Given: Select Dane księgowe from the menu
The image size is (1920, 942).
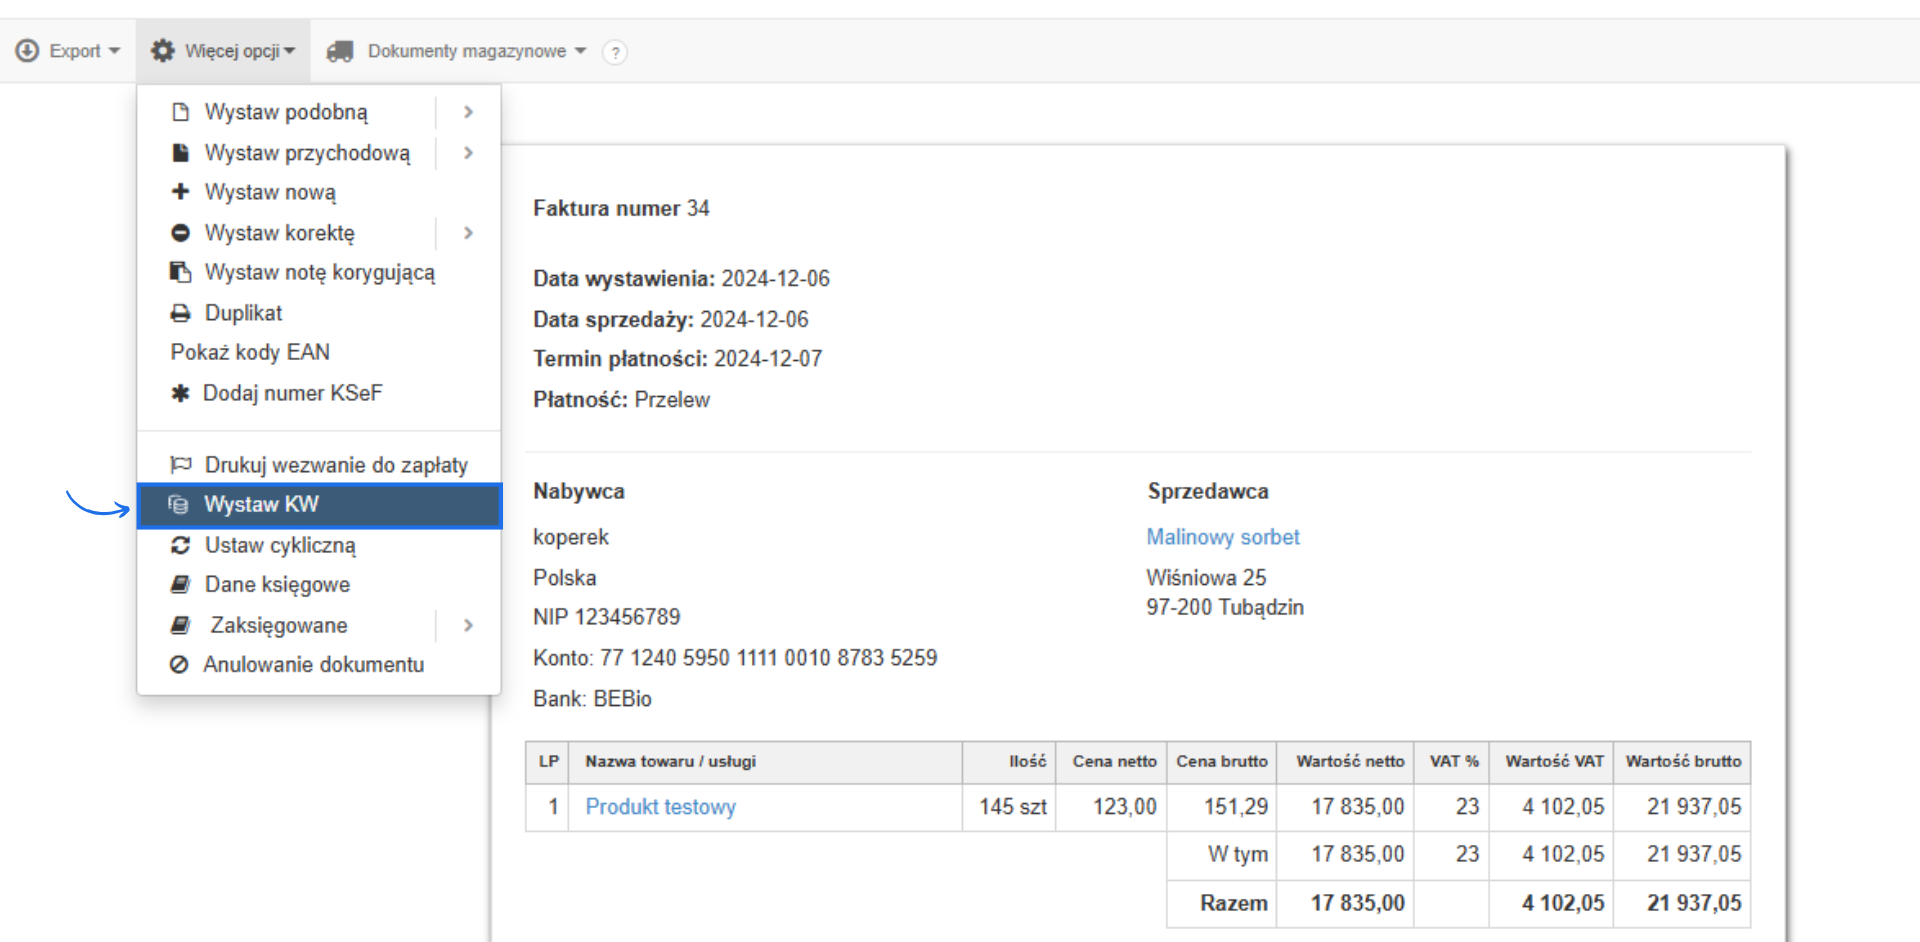Looking at the screenshot, I should (x=277, y=584).
